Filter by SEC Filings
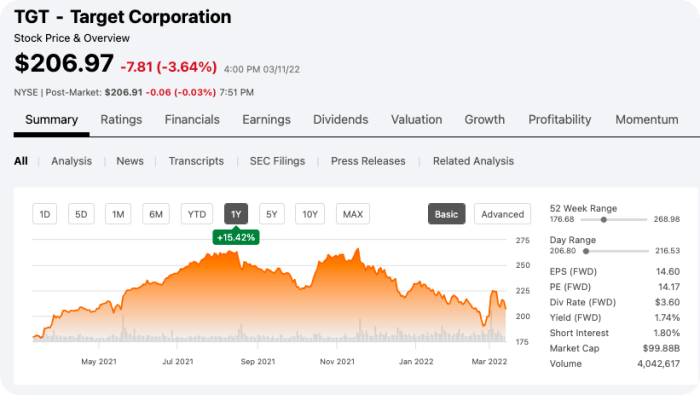 277,161
